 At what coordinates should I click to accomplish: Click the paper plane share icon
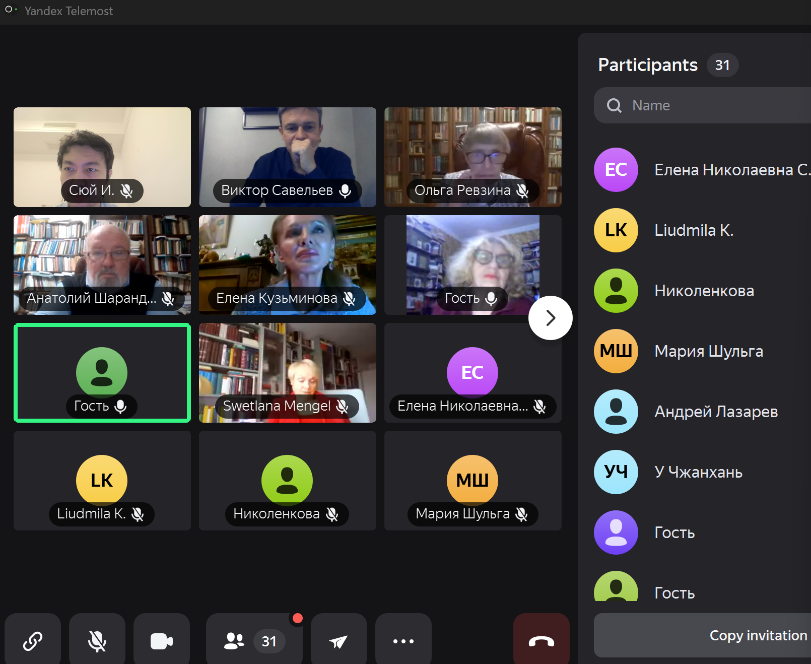click(x=339, y=641)
